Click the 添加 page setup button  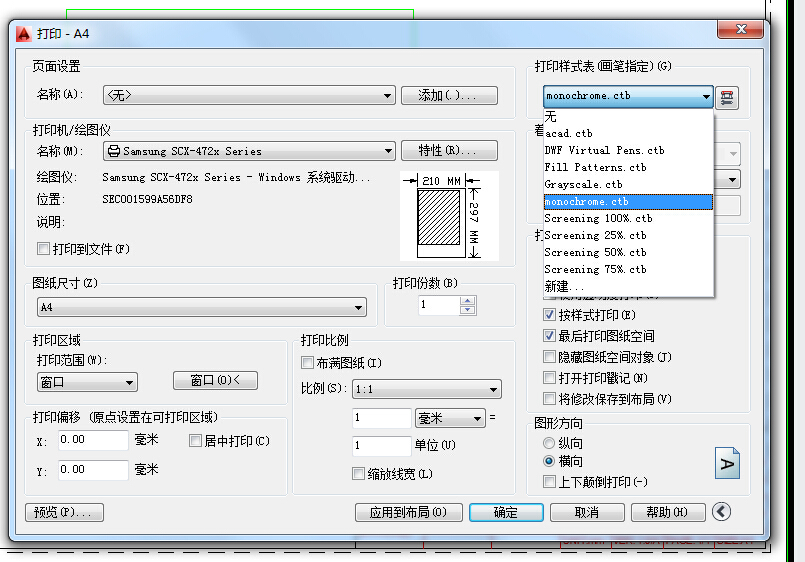(x=449, y=95)
